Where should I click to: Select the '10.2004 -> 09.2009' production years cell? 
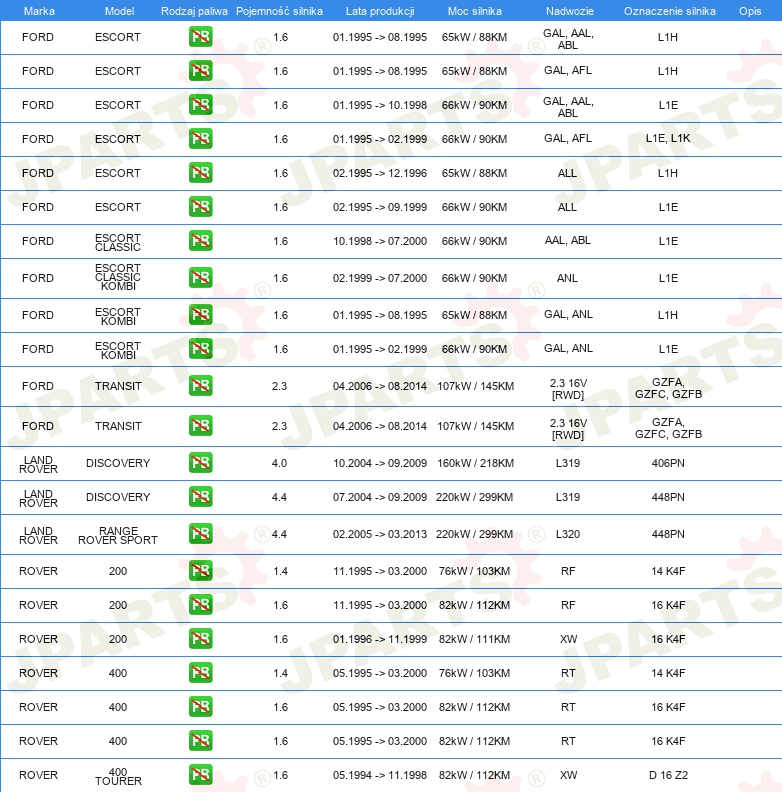(380, 463)
